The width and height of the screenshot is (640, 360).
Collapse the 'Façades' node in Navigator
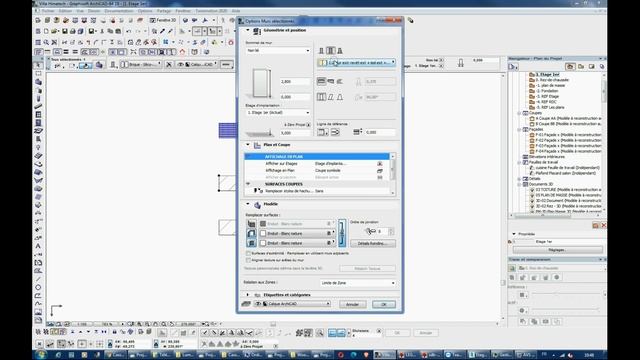pyautogui.click(x=519, y=129)
